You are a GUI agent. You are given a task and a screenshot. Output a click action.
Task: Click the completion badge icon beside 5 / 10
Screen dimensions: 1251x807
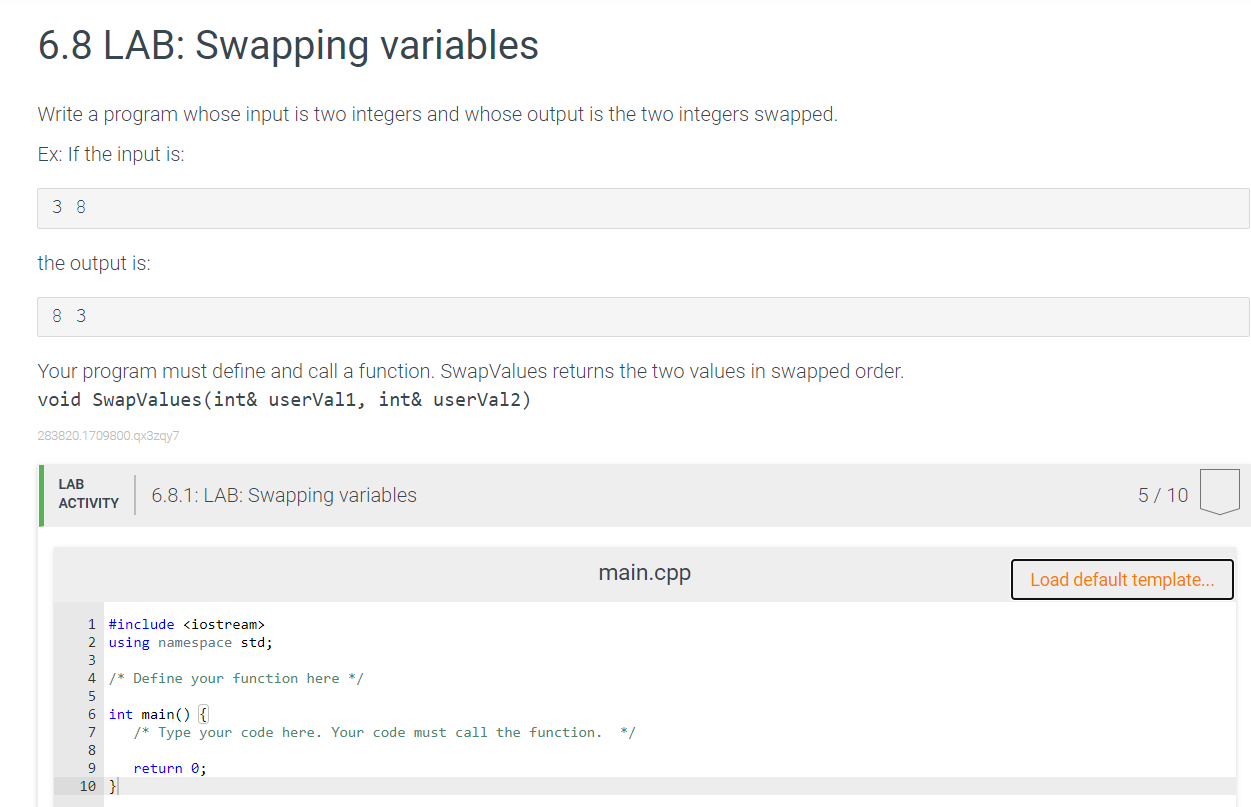1219,492
